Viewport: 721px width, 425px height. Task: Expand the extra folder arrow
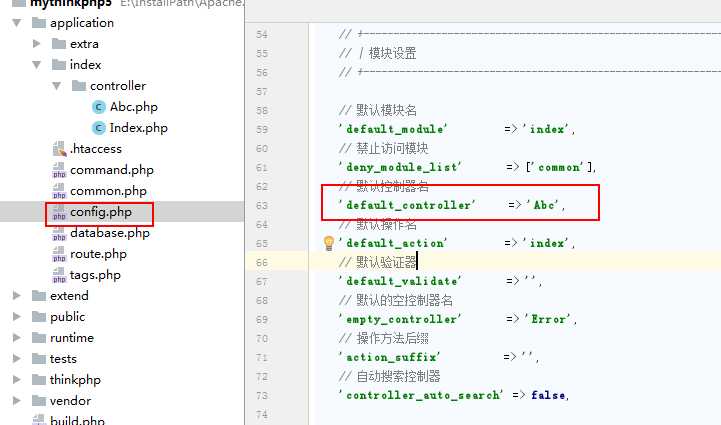(37, 44)
